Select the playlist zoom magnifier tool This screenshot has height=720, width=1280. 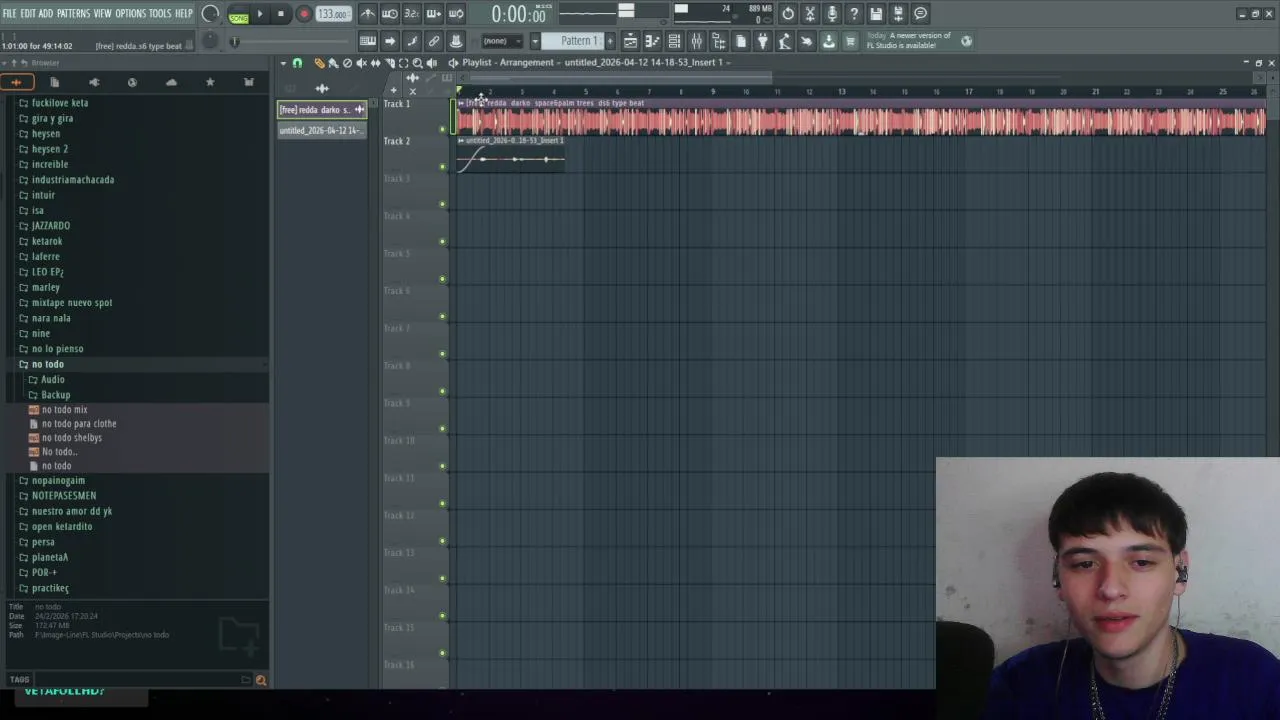pyautogui.click(x=417, y=63)
